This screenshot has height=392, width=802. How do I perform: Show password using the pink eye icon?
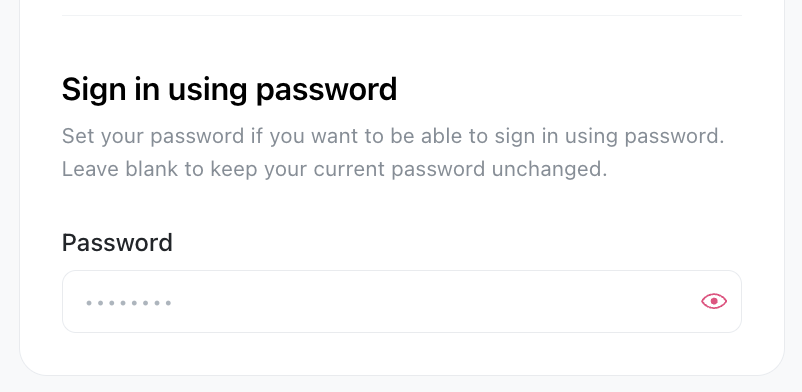(714, 301)
